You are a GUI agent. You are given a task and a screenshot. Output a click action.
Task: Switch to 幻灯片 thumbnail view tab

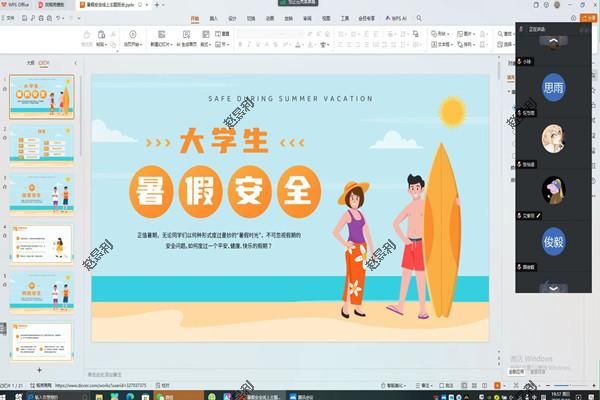(x=43, y=62)
